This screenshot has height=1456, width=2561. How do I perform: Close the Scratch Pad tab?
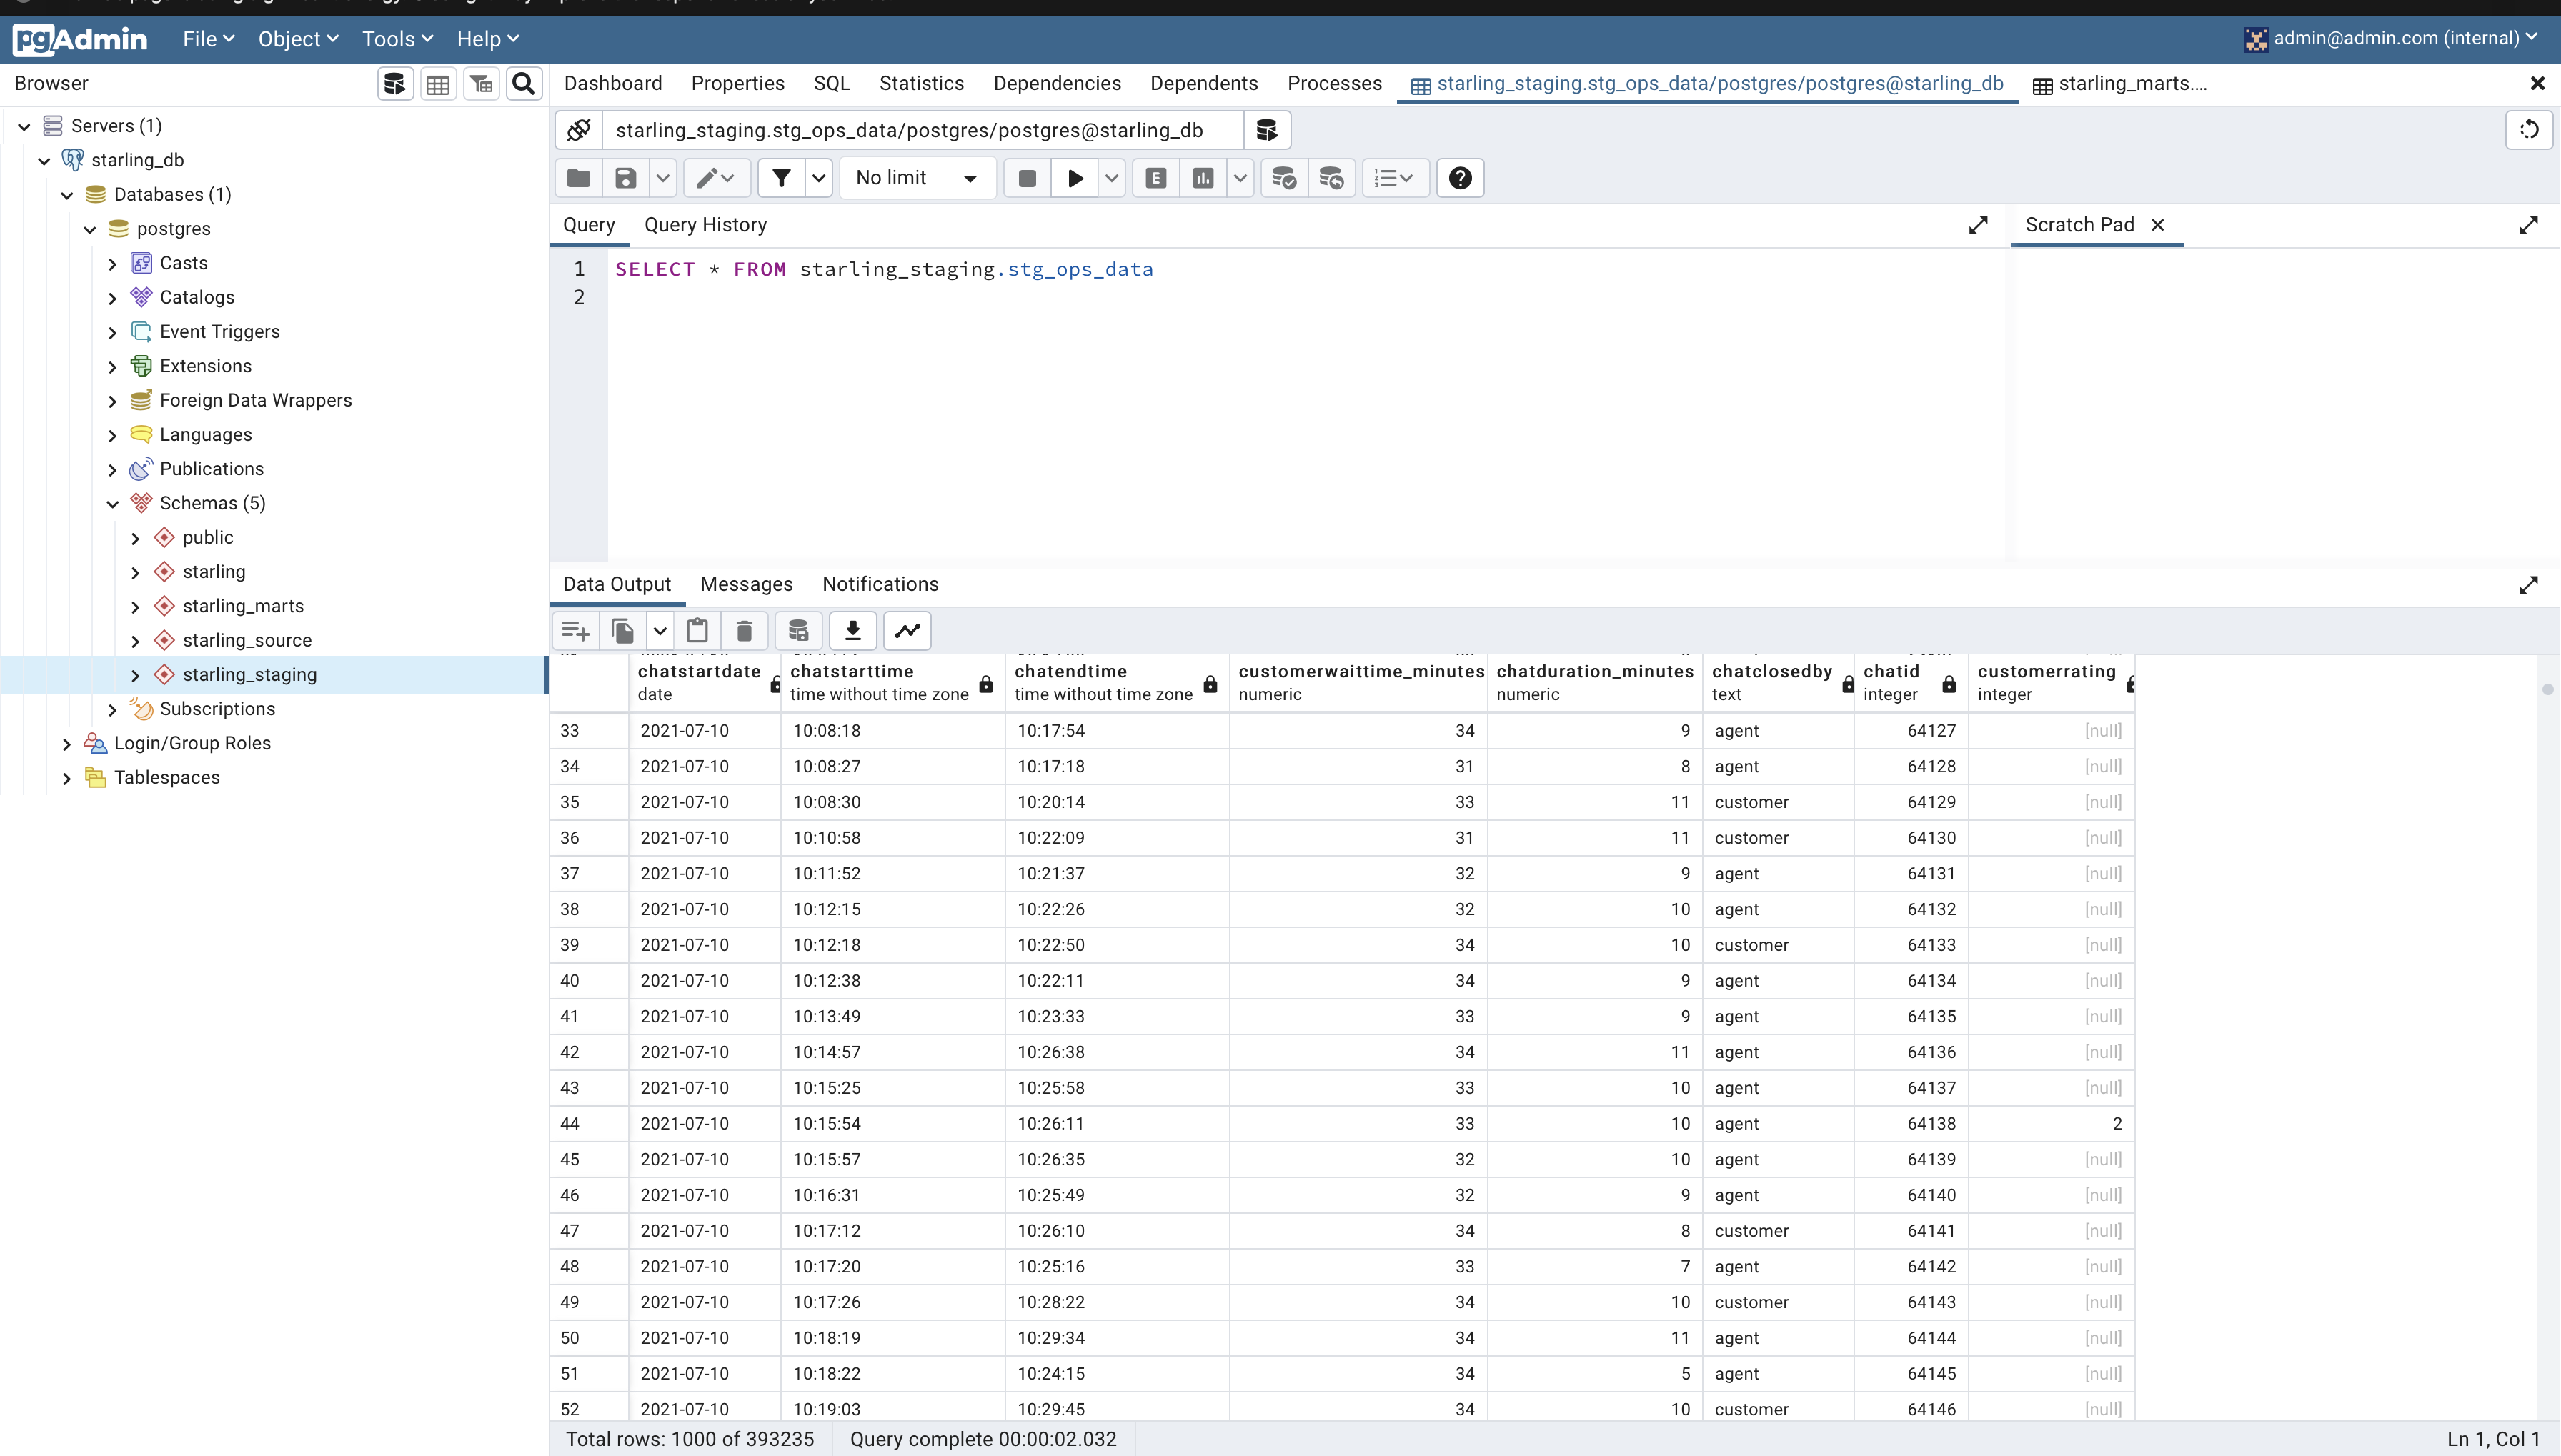point(2158,225)
